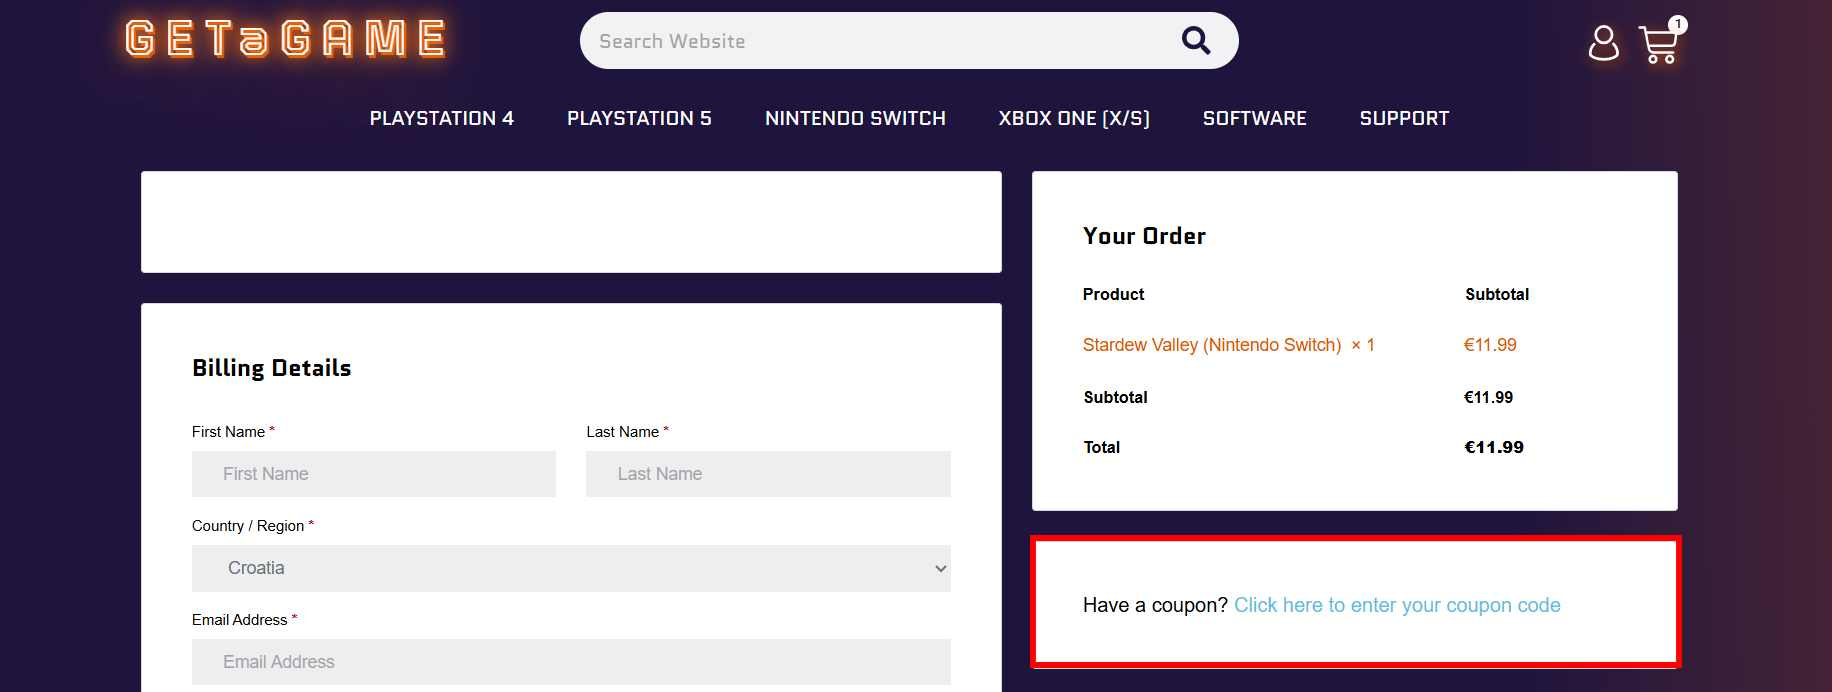This screenshot has height=692, width=1832.
Task: Navigate to the Software section
Action: (1254, 118)
